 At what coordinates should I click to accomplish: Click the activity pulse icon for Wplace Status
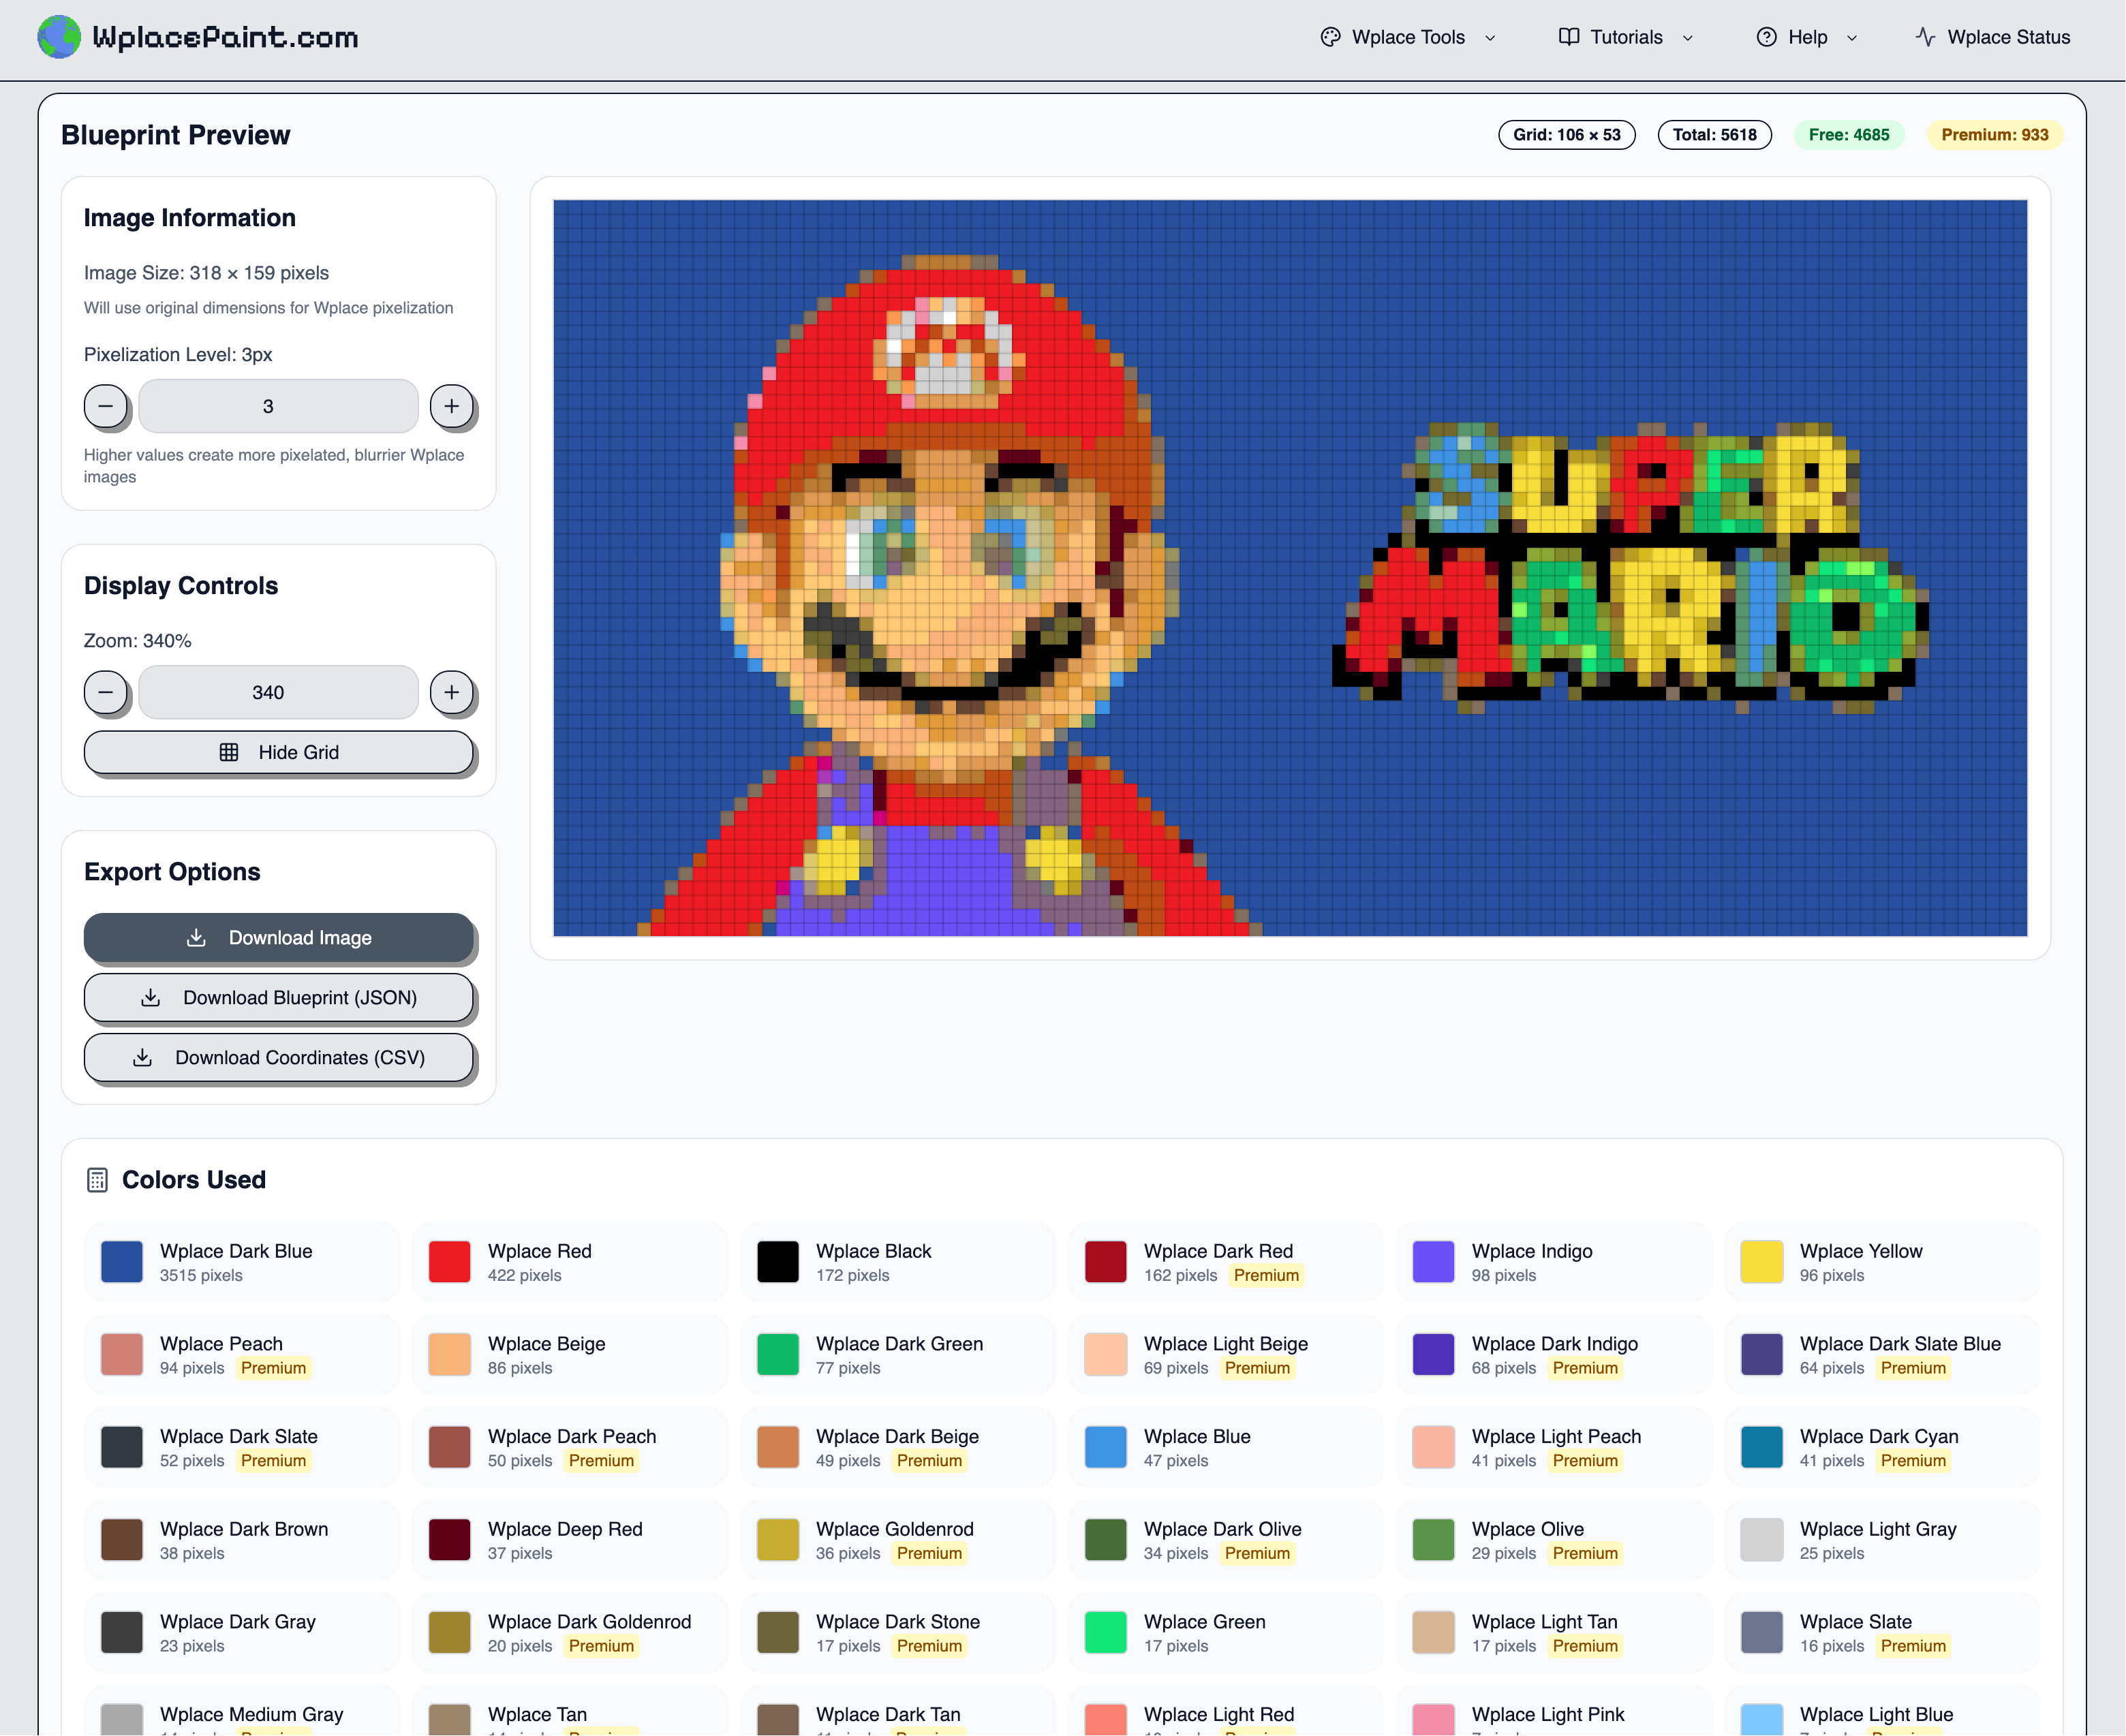point(1925,37)
